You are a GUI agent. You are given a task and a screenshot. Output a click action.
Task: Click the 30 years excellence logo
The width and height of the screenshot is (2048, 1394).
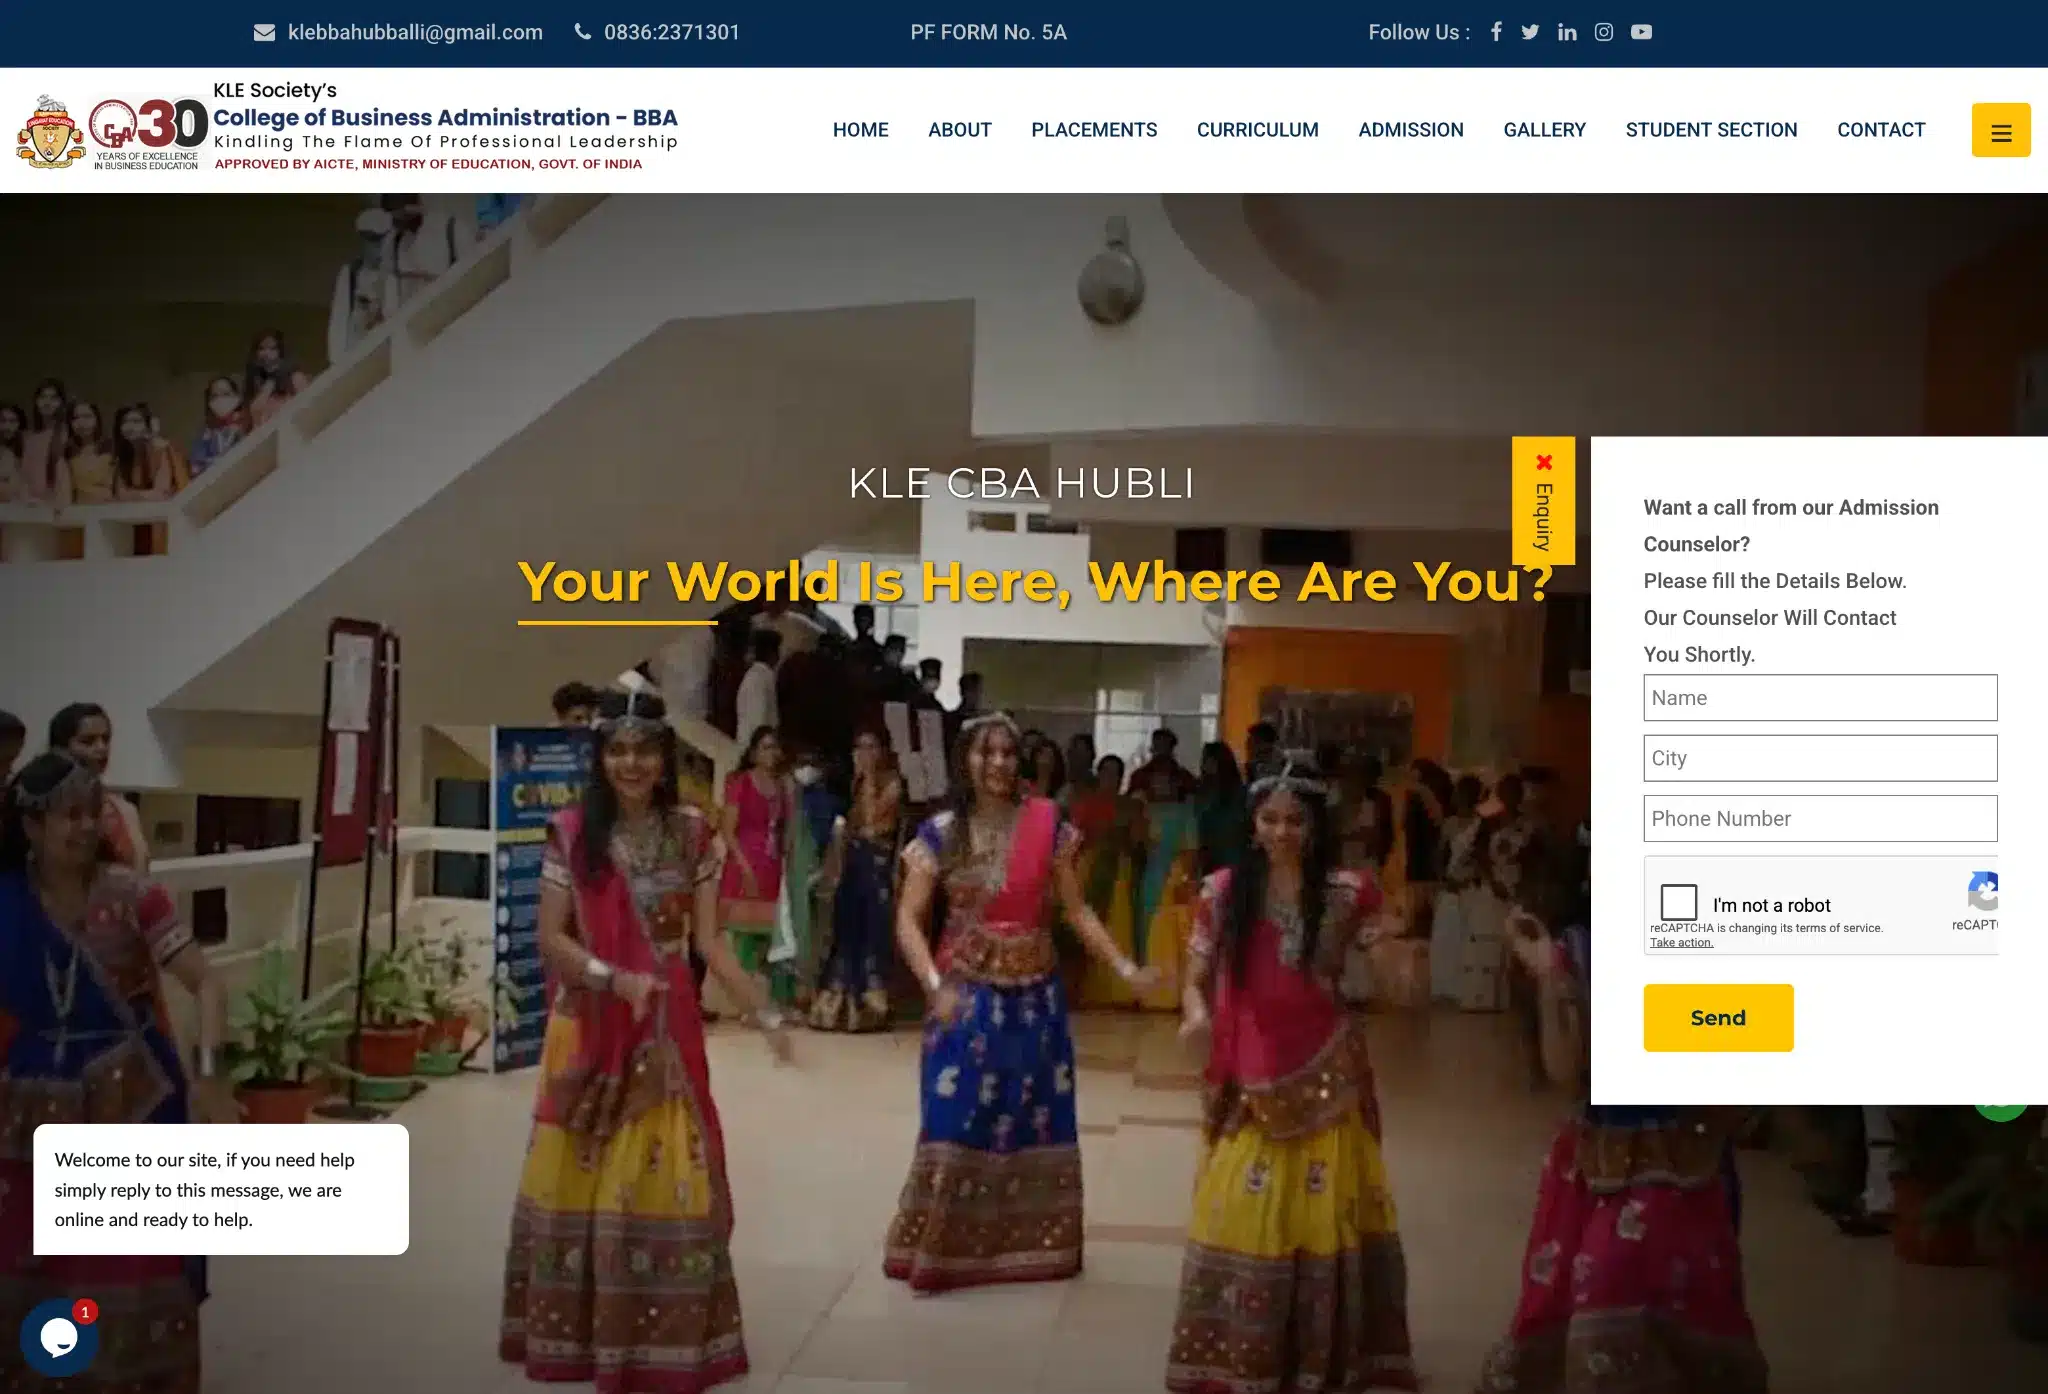click(148, 133)
